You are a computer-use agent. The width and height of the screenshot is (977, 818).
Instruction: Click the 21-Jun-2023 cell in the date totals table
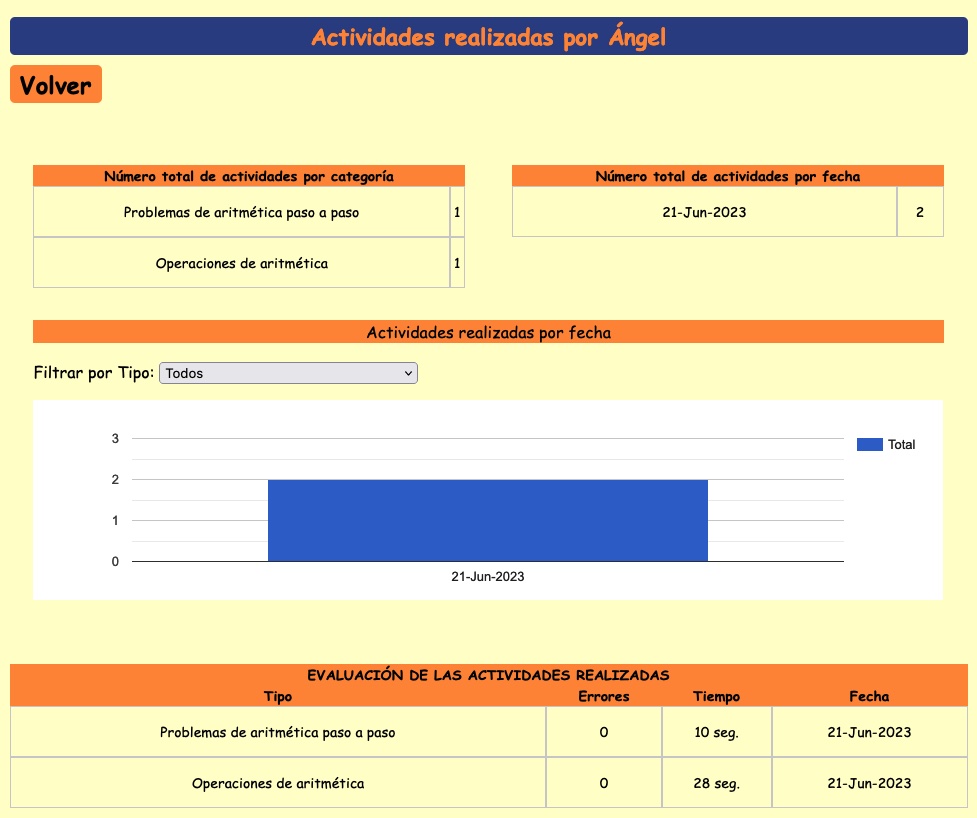coord(704,212)
